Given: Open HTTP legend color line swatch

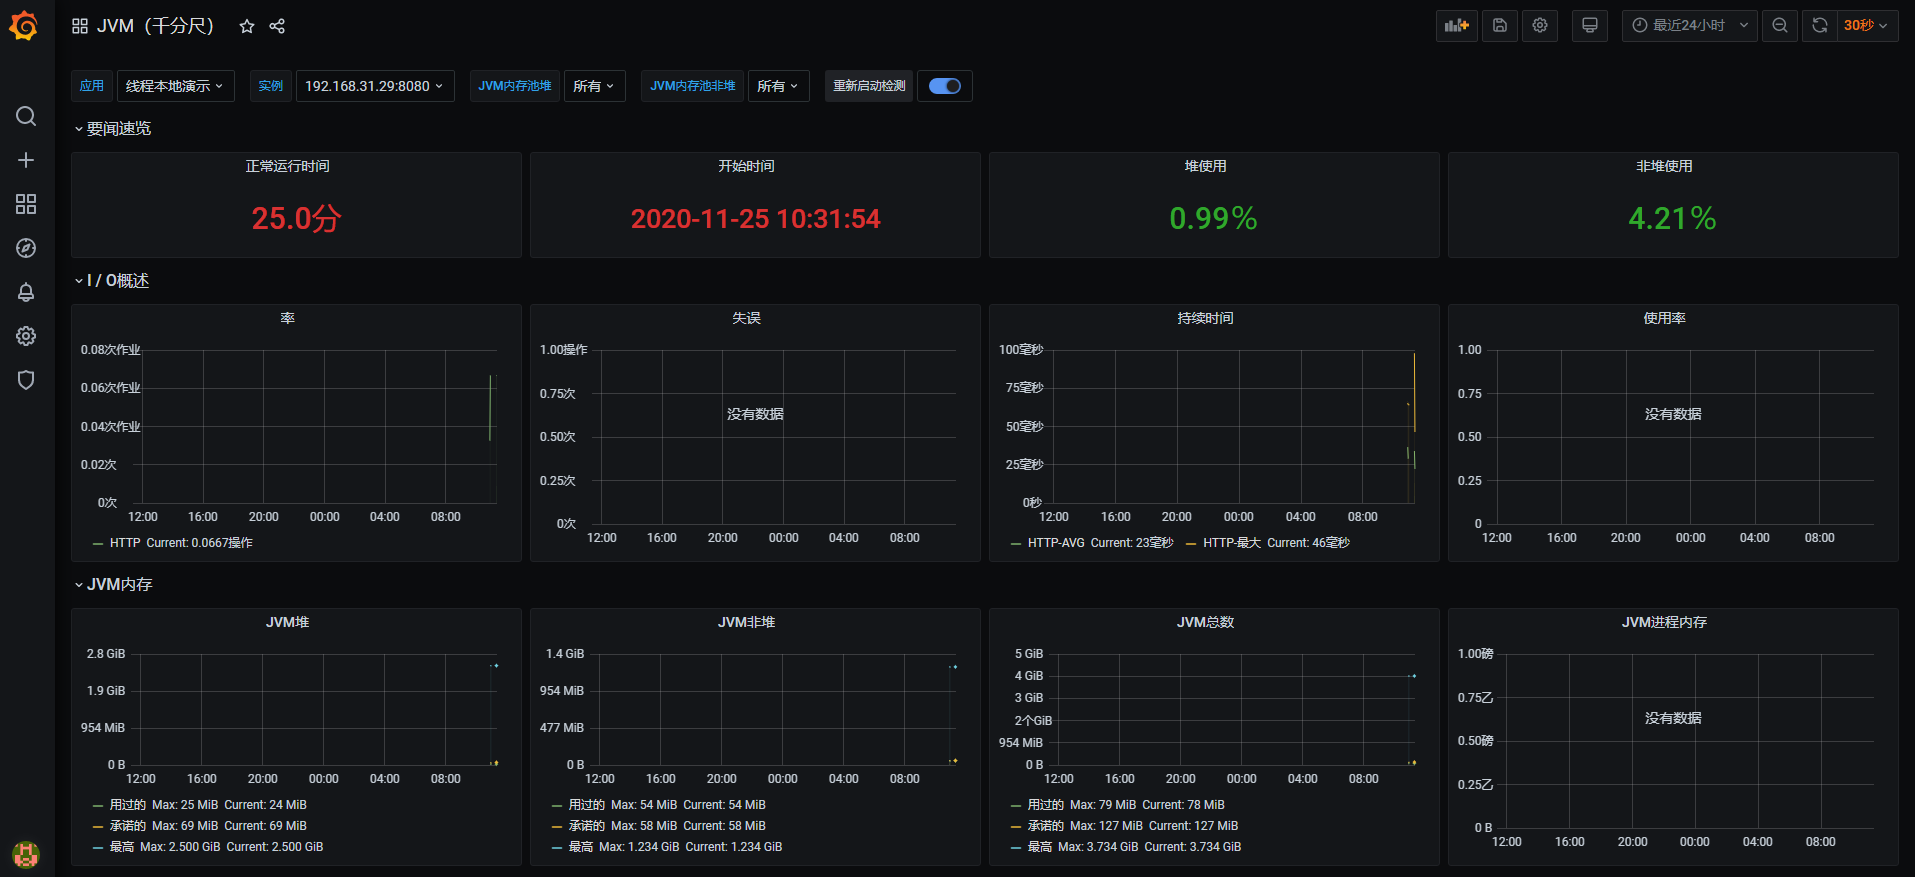Looking at the screenshot, I should (98, 544).
